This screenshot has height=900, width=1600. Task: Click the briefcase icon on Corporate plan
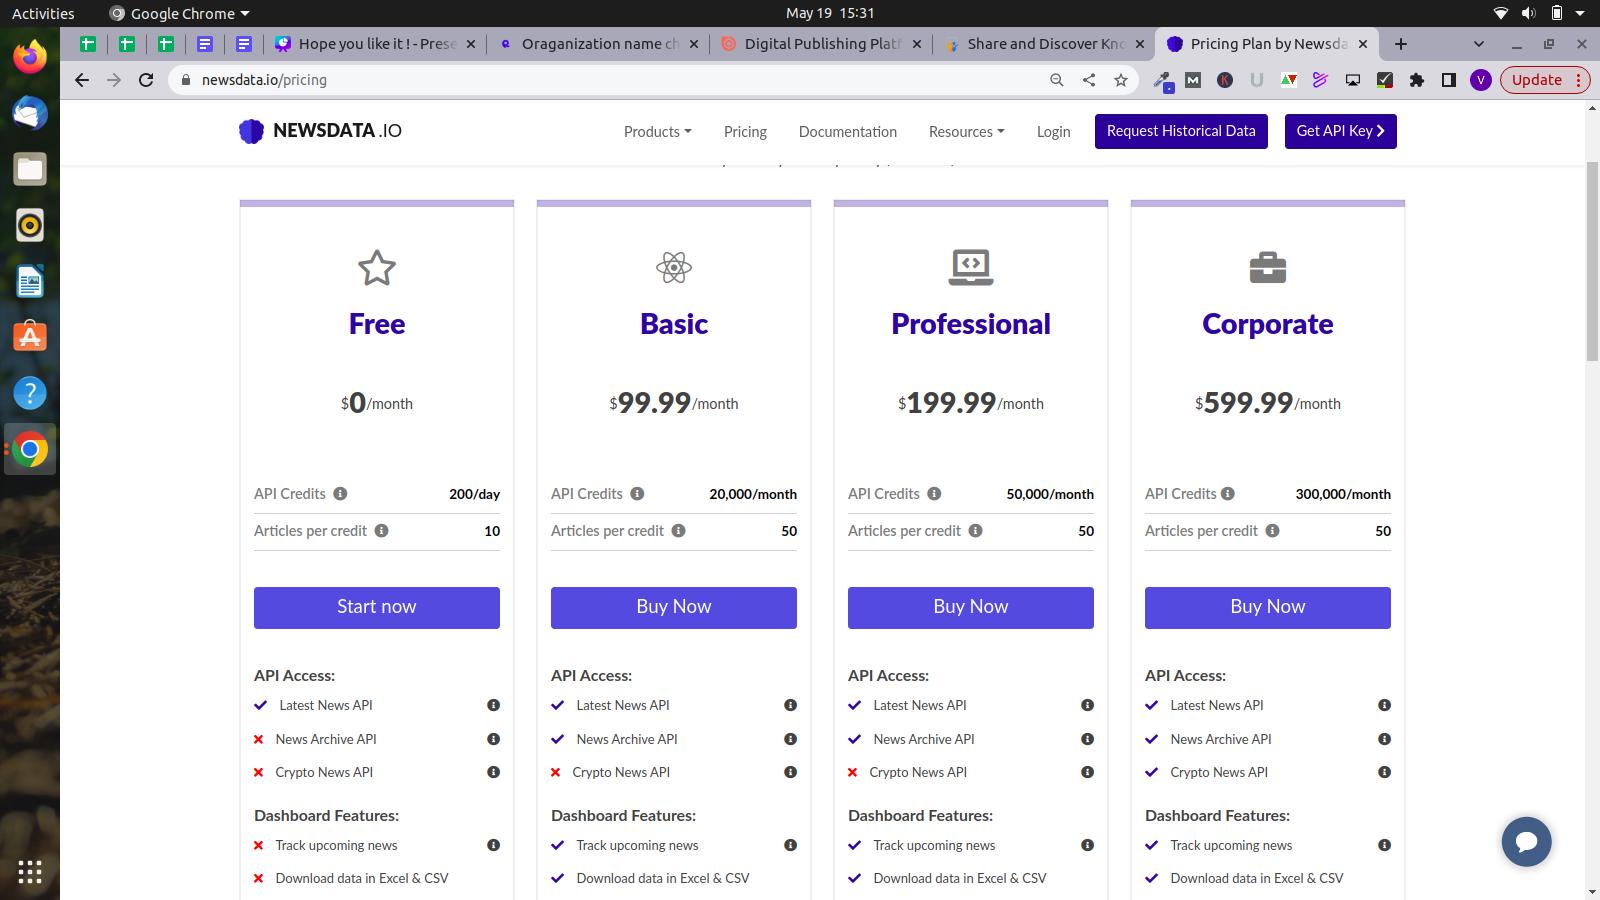(1266, 266)
